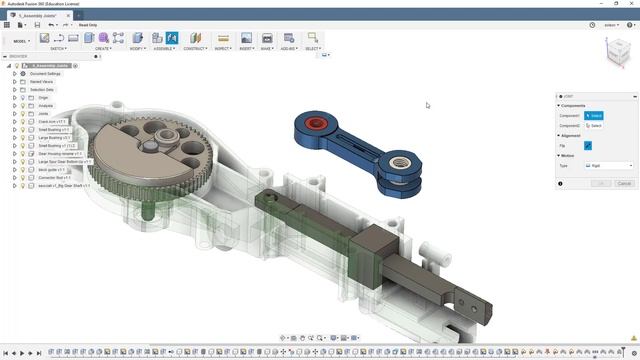The width and height of the screenshot is (640, 360).
Task: Click the Flip alignment button
Action: coord(588,146)
